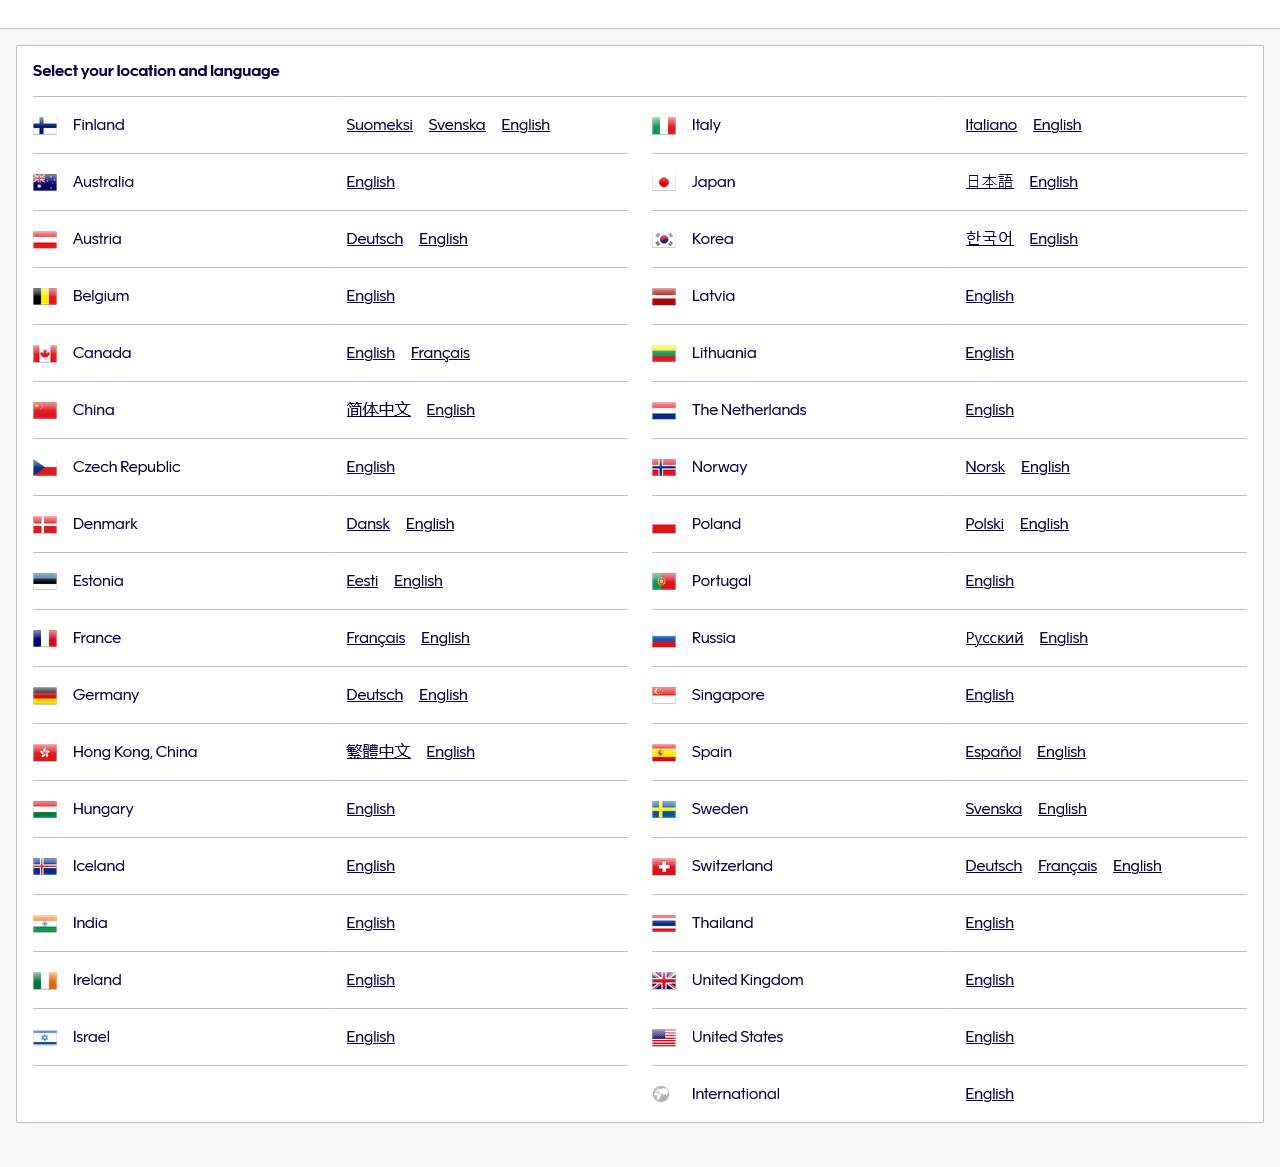The width and height of the screenshot is (1280, 1167).
Task: Select Русский for Russia
Action: [994, 638]
